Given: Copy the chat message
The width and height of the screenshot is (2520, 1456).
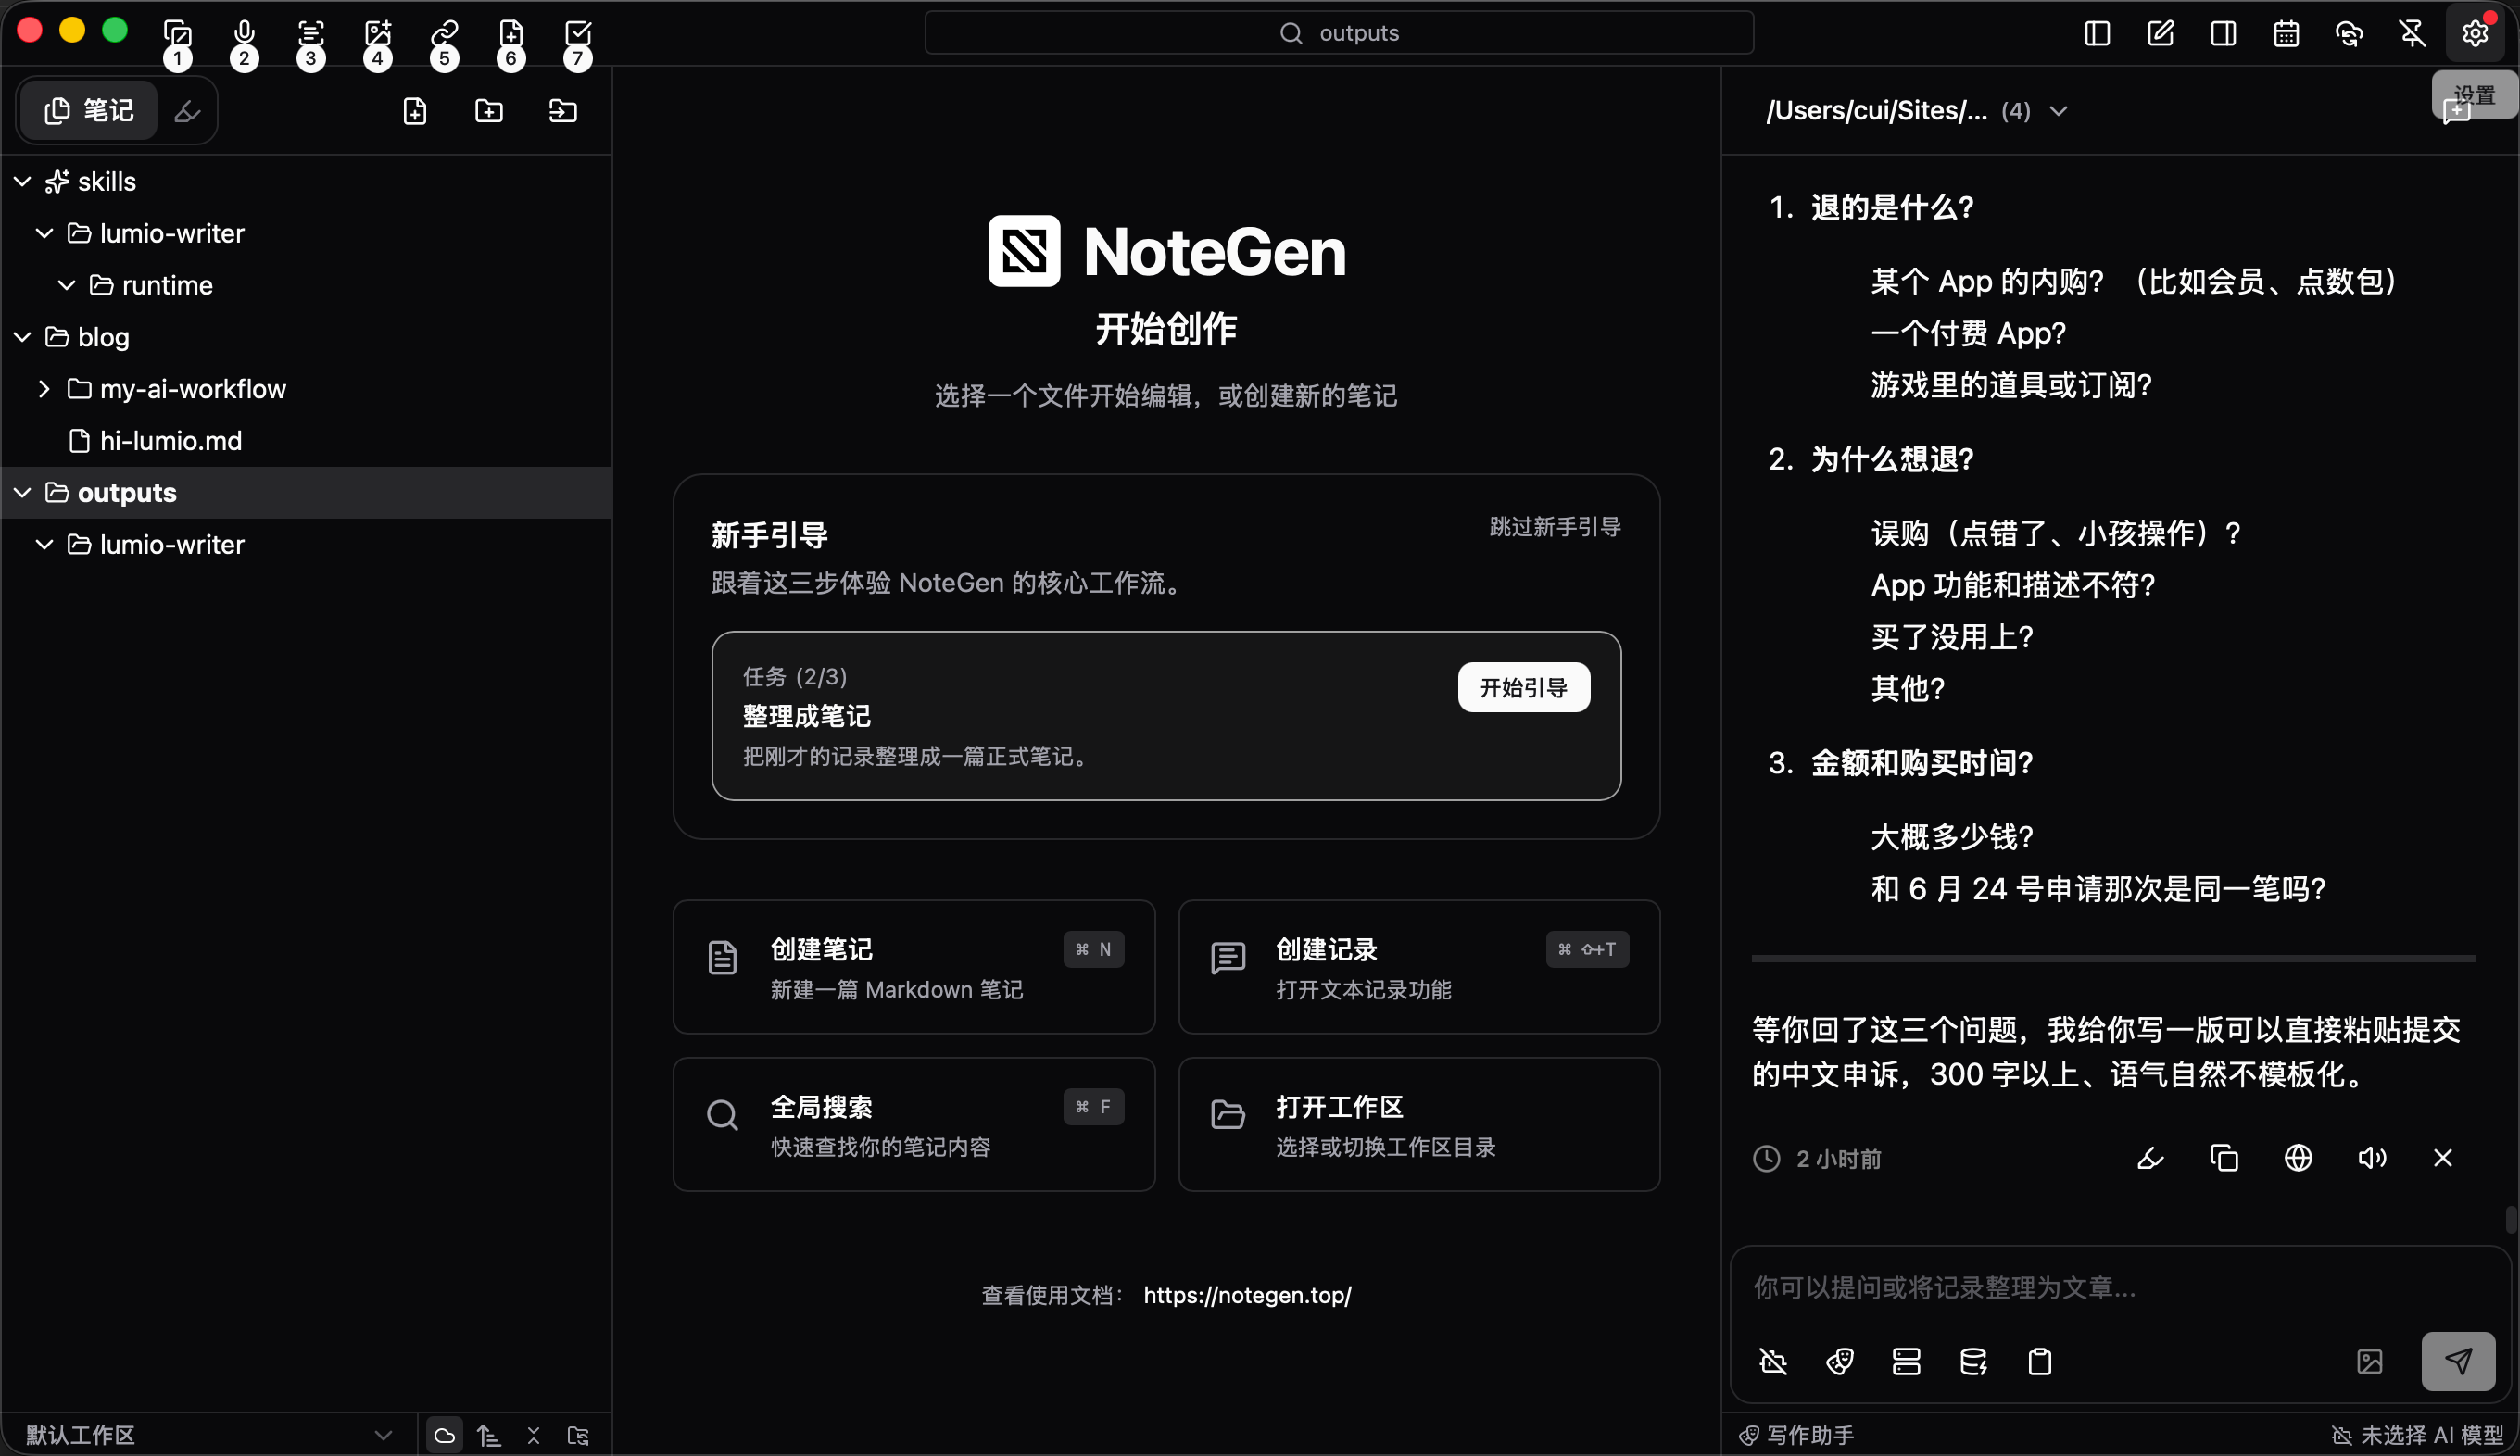Looking at the screenshot, I should (x=2224, y=1158).
